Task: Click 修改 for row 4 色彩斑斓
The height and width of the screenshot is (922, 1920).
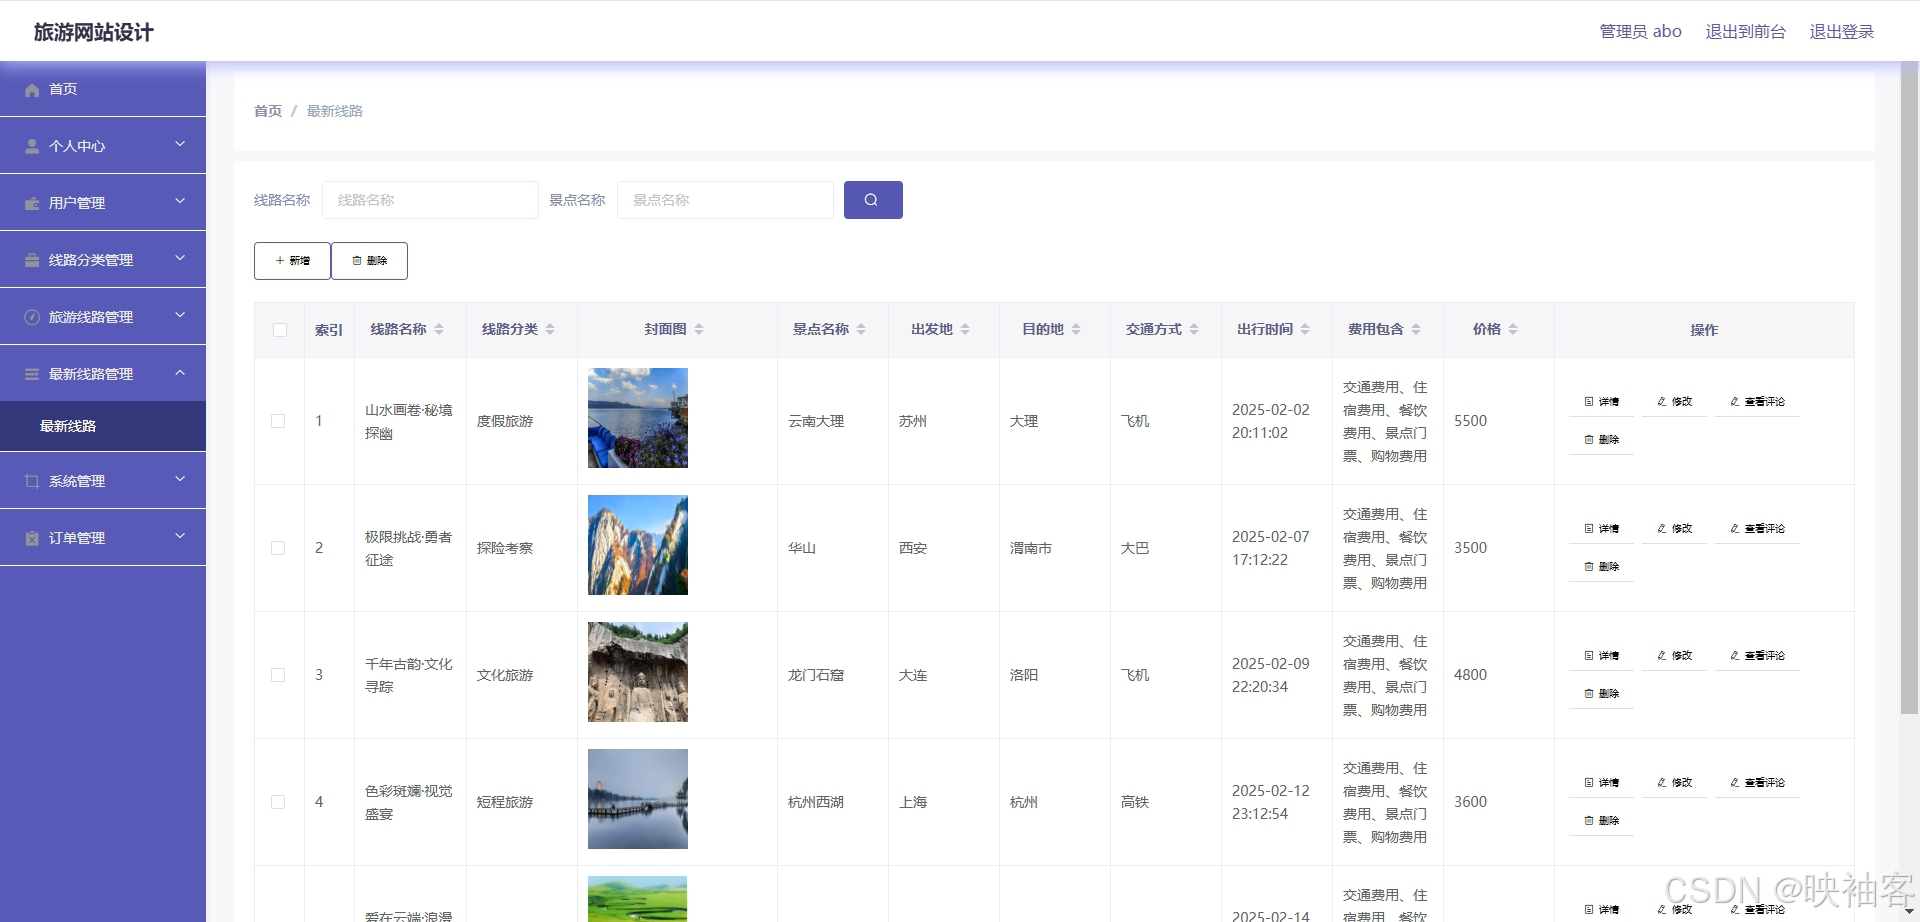Action: 1674,783
